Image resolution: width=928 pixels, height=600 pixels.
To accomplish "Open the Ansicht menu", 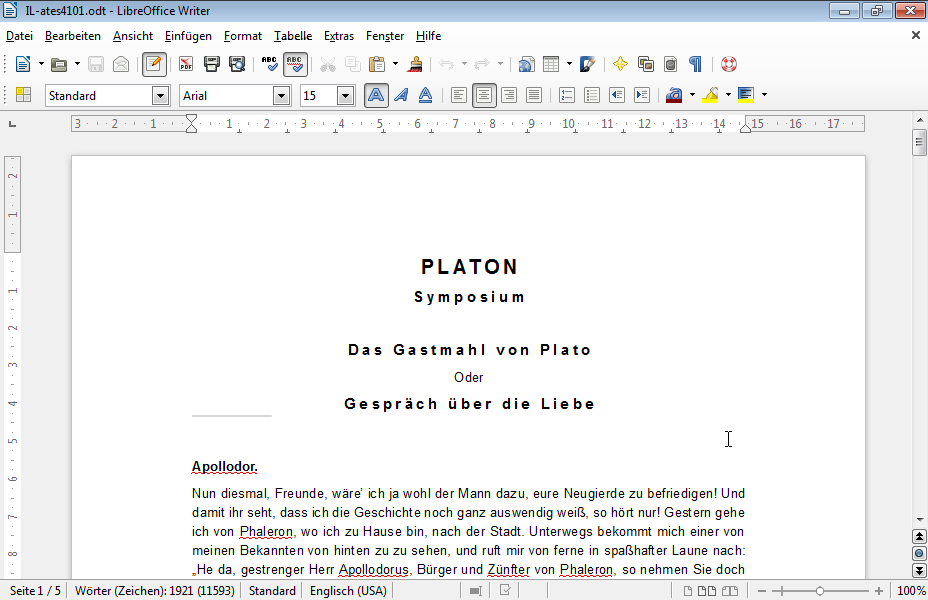I will tap(133, 36).
